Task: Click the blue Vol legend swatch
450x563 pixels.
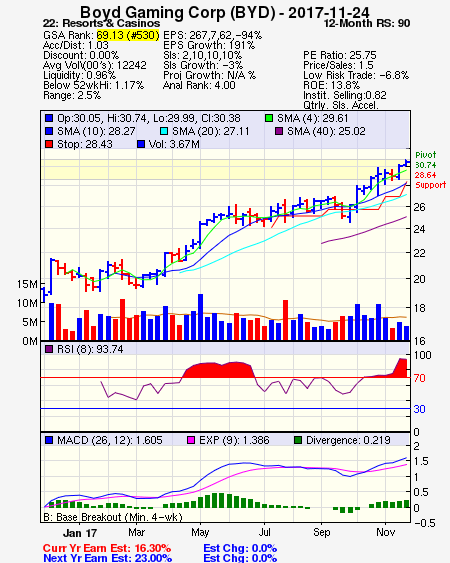Action: tap(141, 144)
